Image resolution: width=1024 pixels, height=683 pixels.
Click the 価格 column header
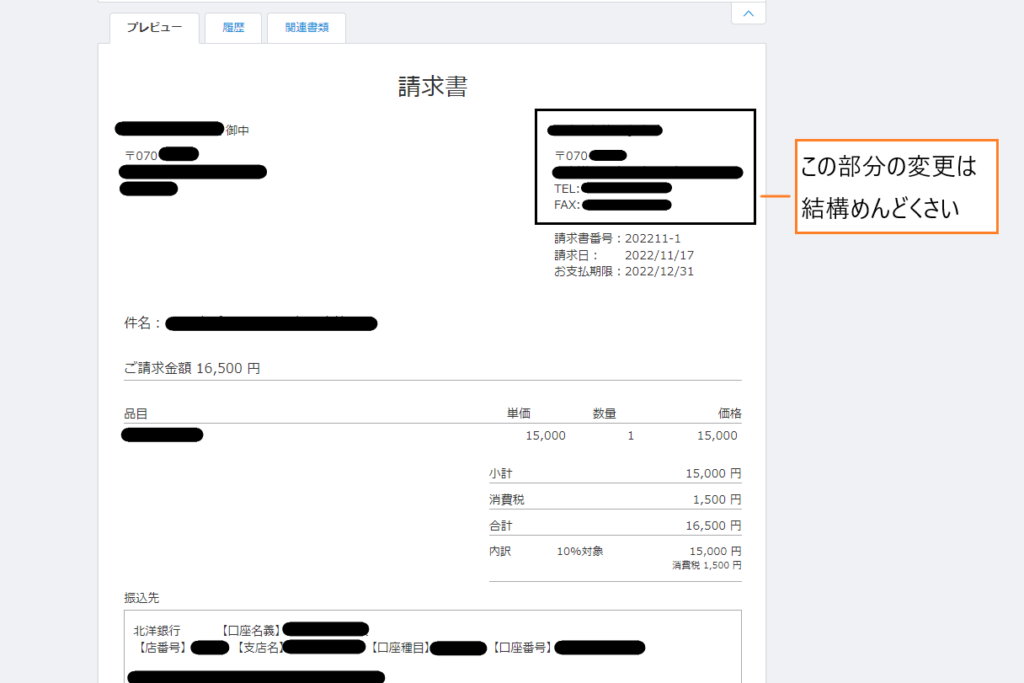pyautogui.click(x=729, y=413)
